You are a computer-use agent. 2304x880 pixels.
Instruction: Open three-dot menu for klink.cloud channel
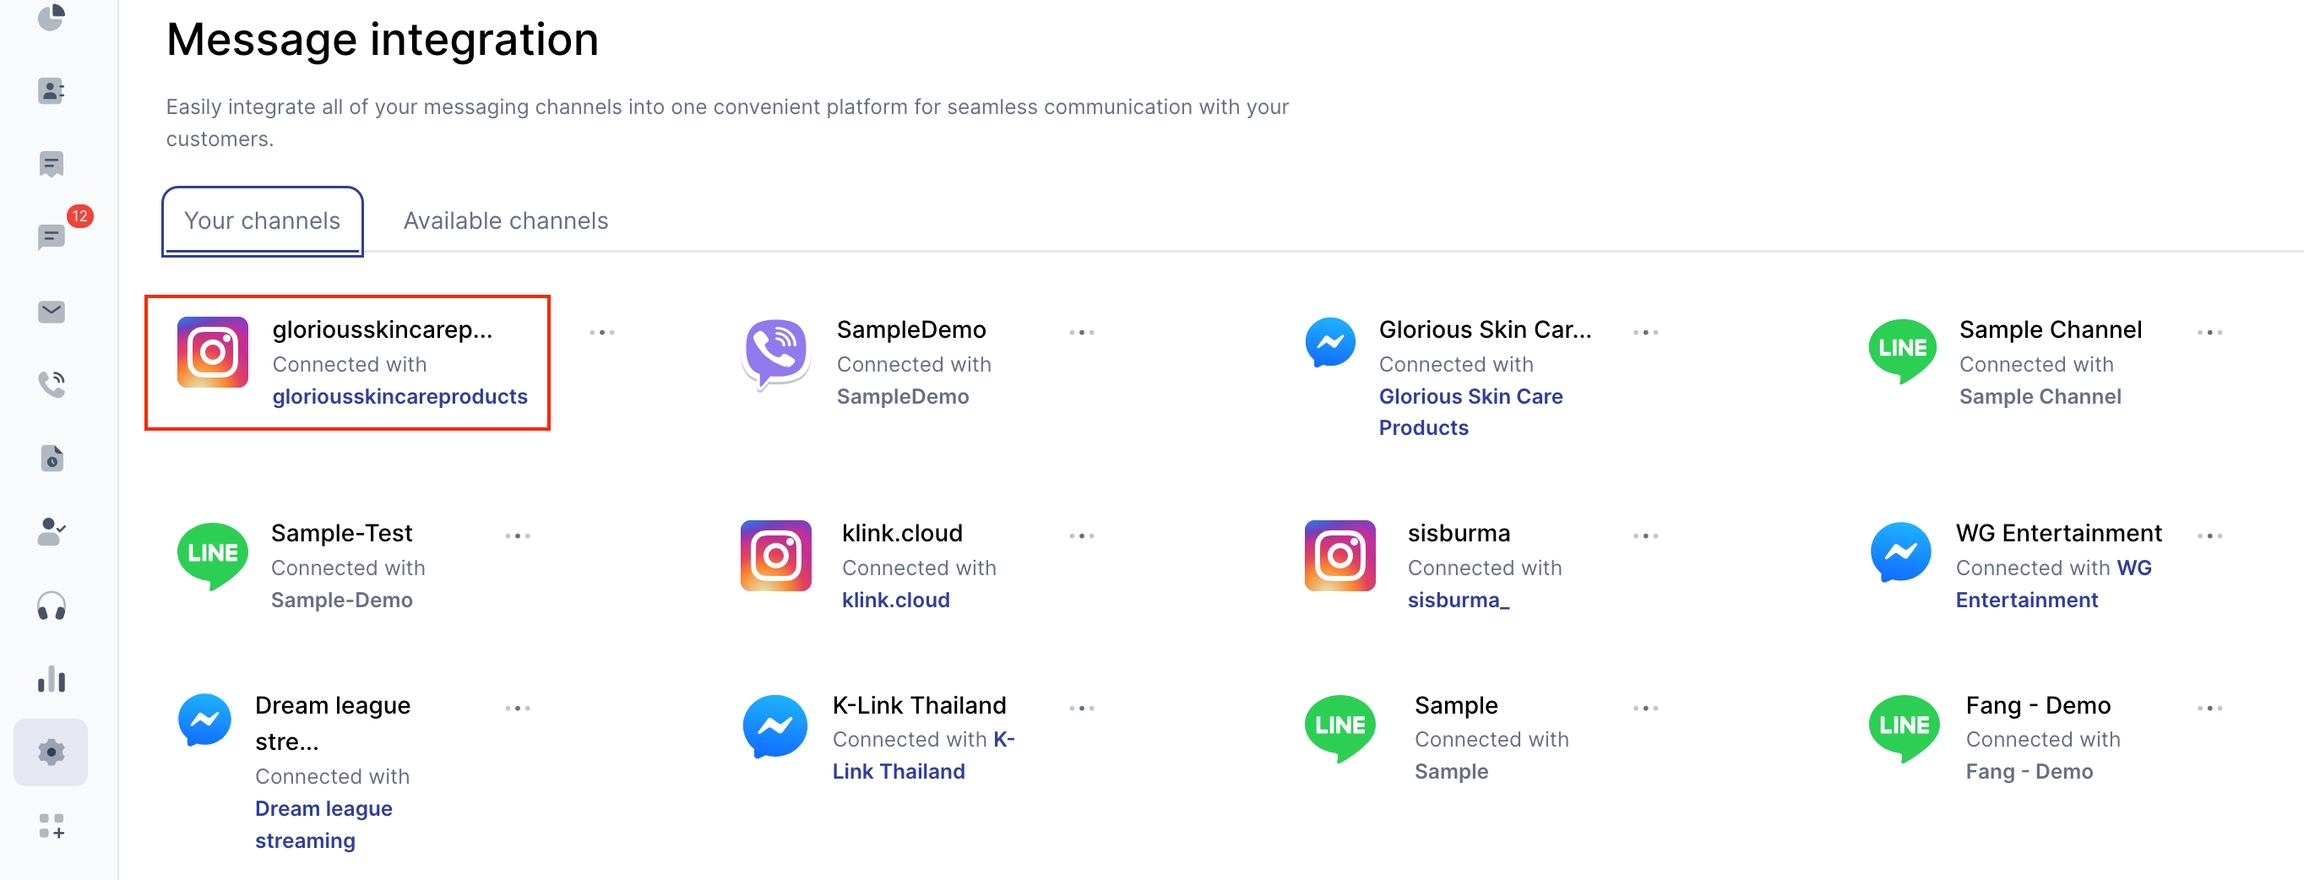[x=1082, y=536]
